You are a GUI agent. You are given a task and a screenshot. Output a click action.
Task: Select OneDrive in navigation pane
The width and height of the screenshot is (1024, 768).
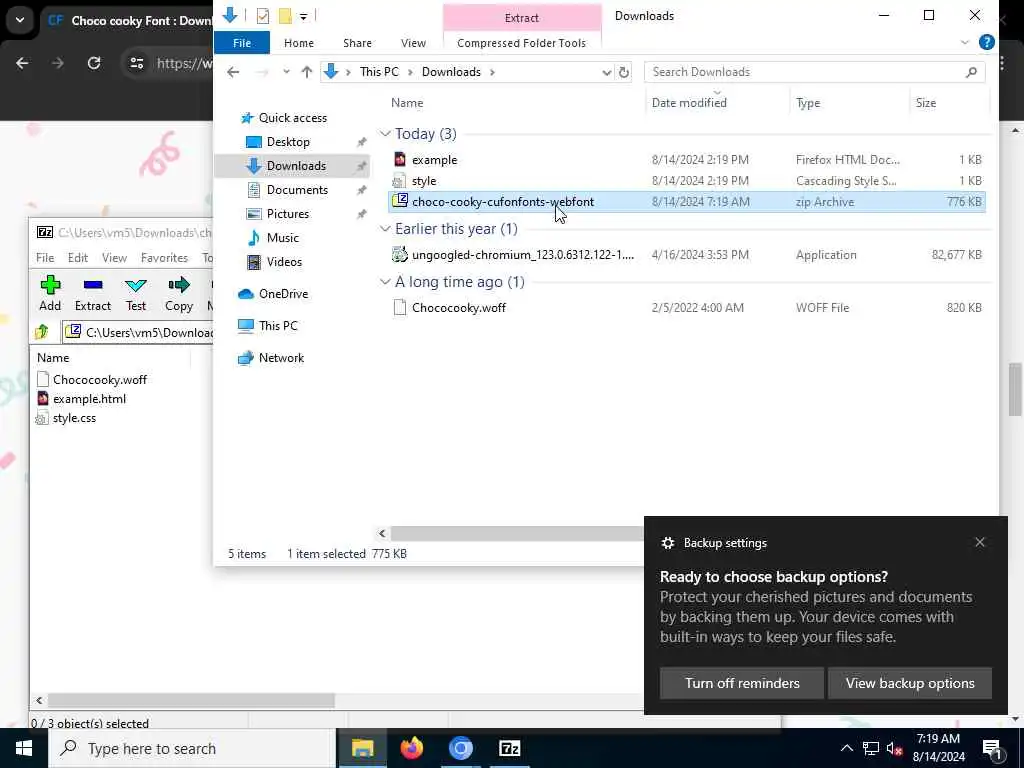(283, 293)
